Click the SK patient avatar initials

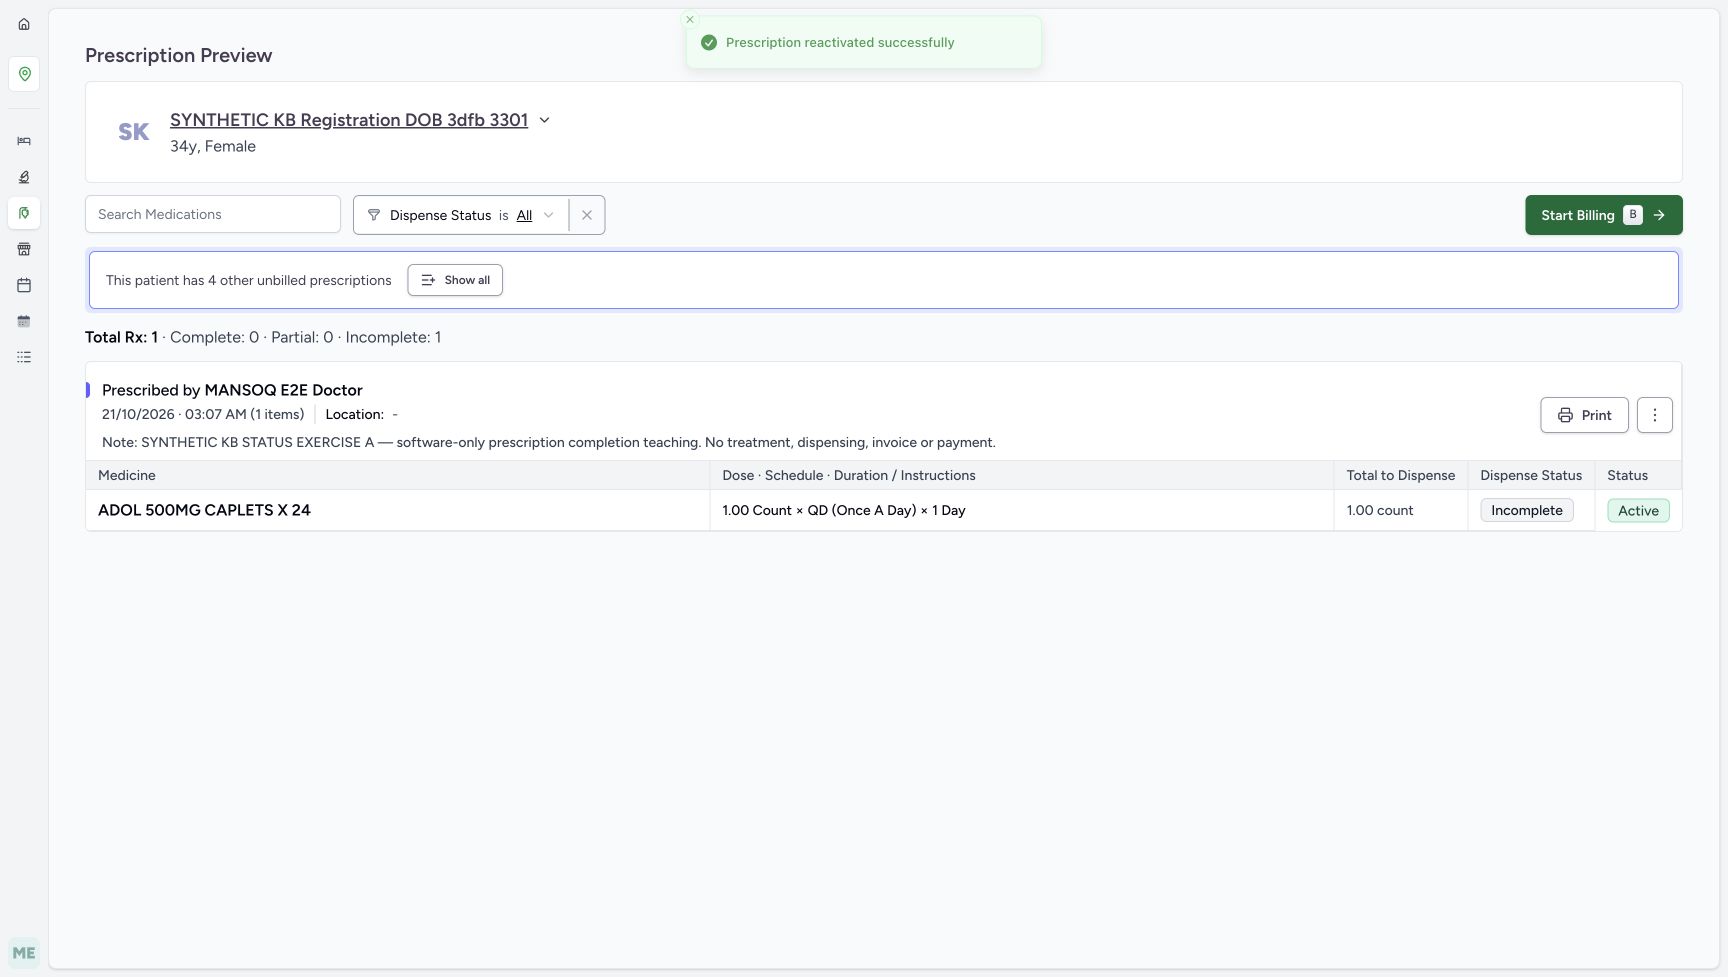pyautogui.click(x=134, y=132)
